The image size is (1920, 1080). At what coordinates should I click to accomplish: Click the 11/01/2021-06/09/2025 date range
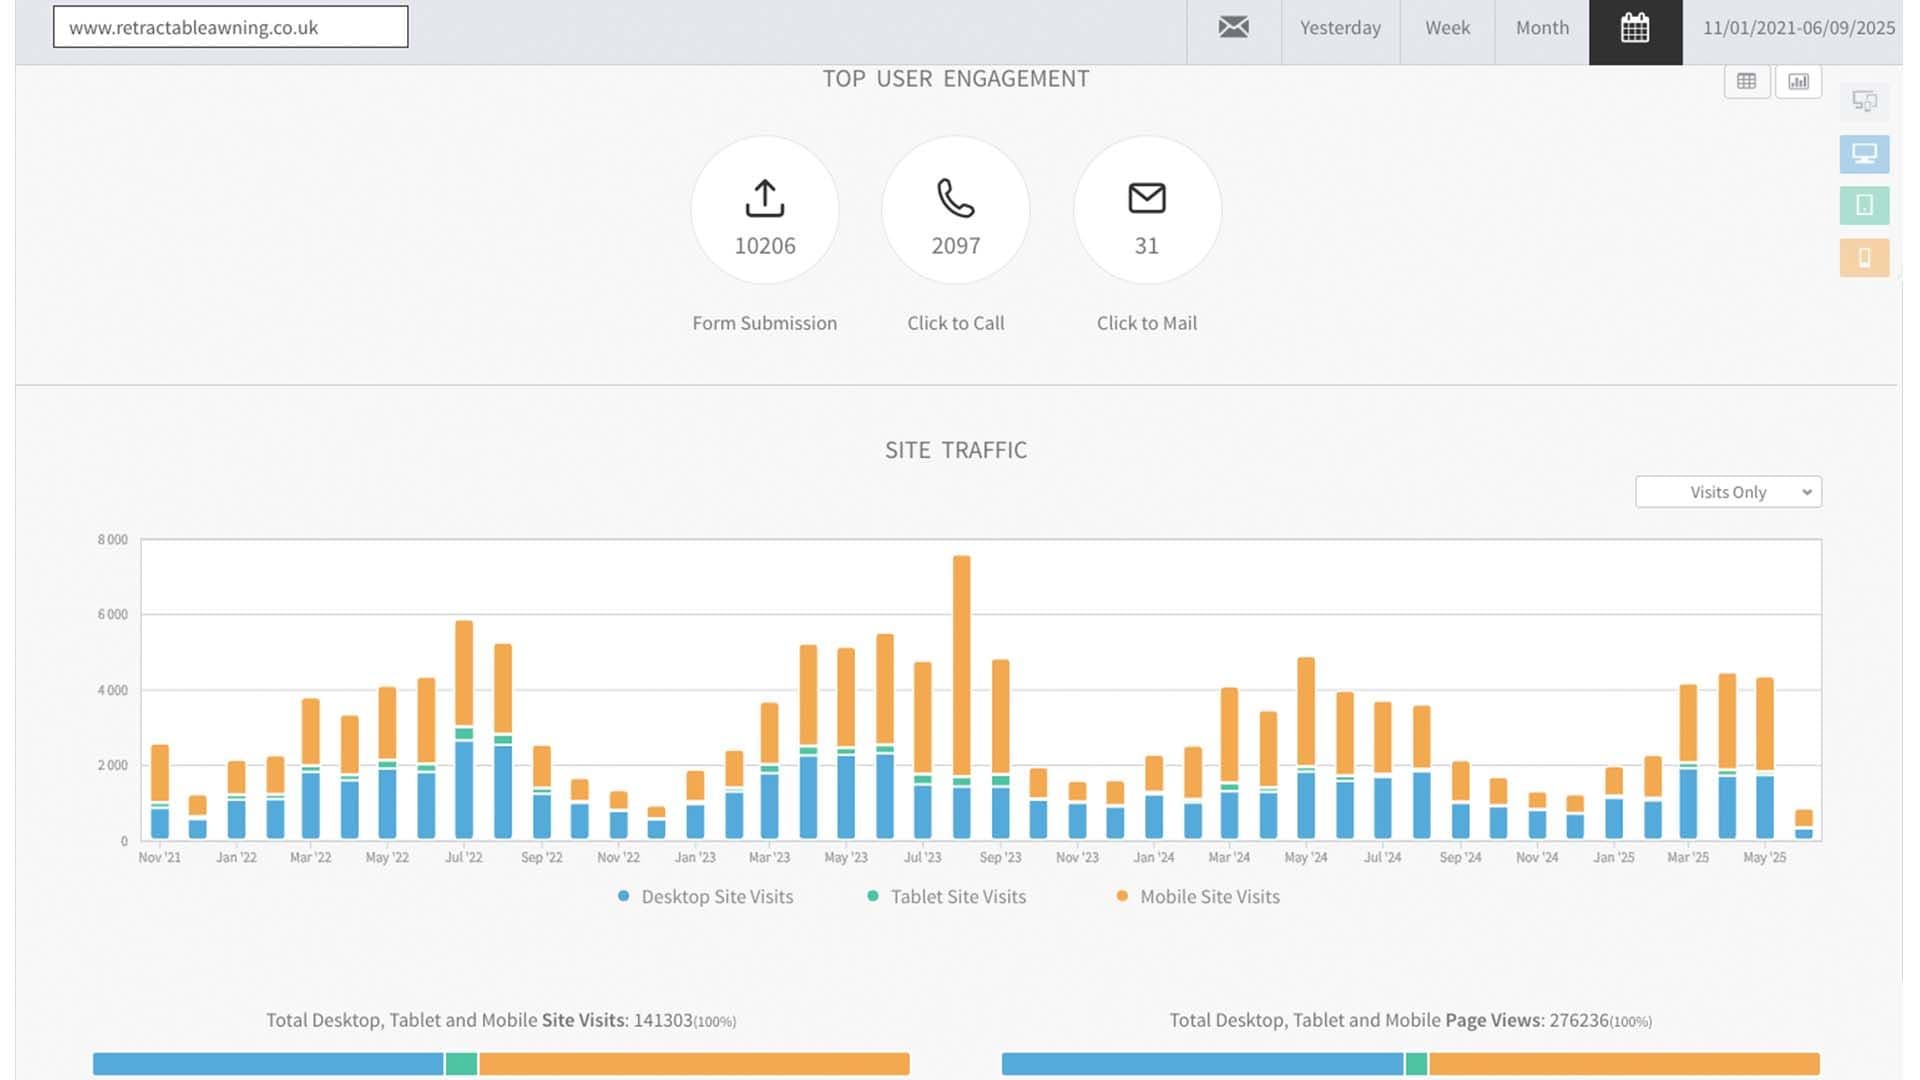click(1798, 28)
